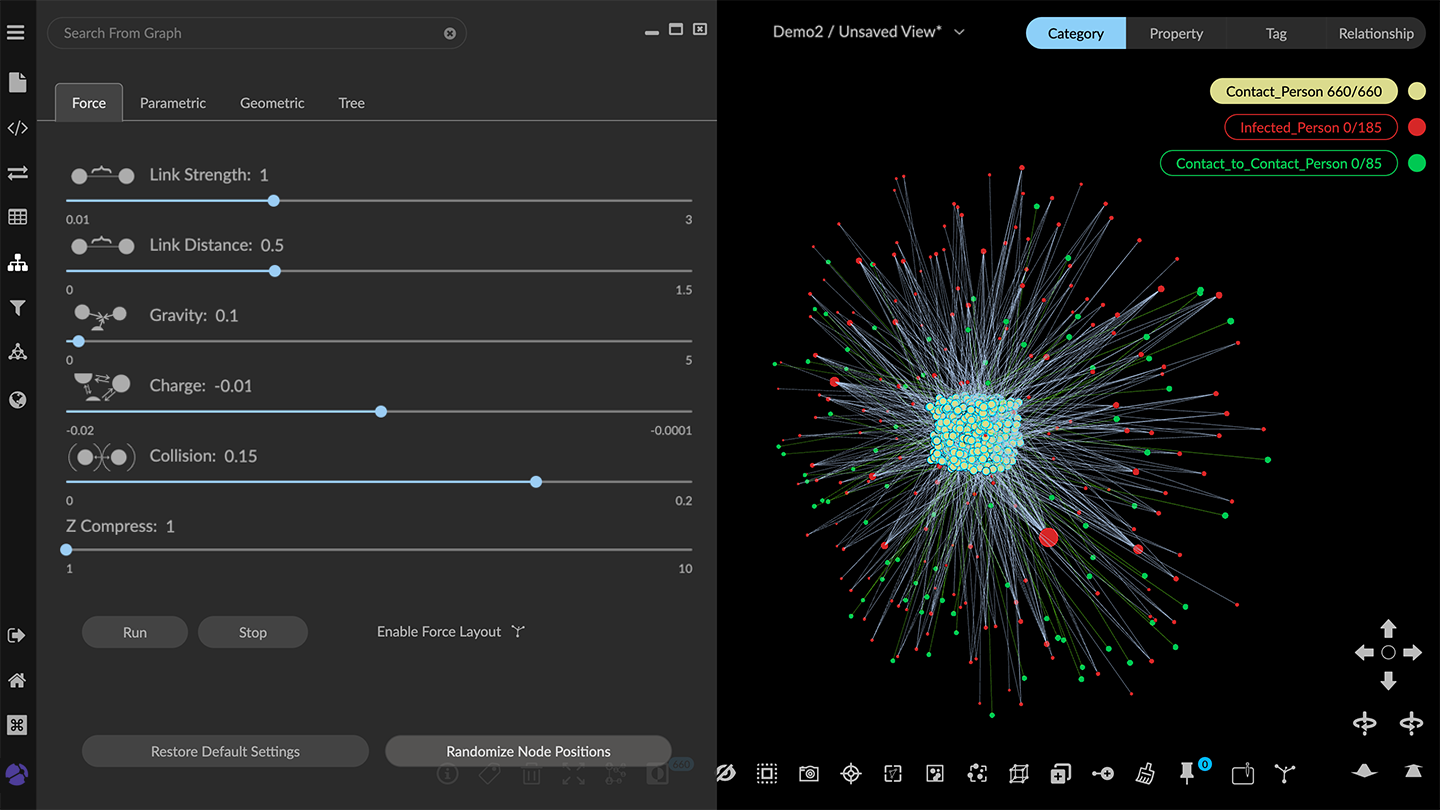Toggle Enable Force Layout

coord(450,632)
